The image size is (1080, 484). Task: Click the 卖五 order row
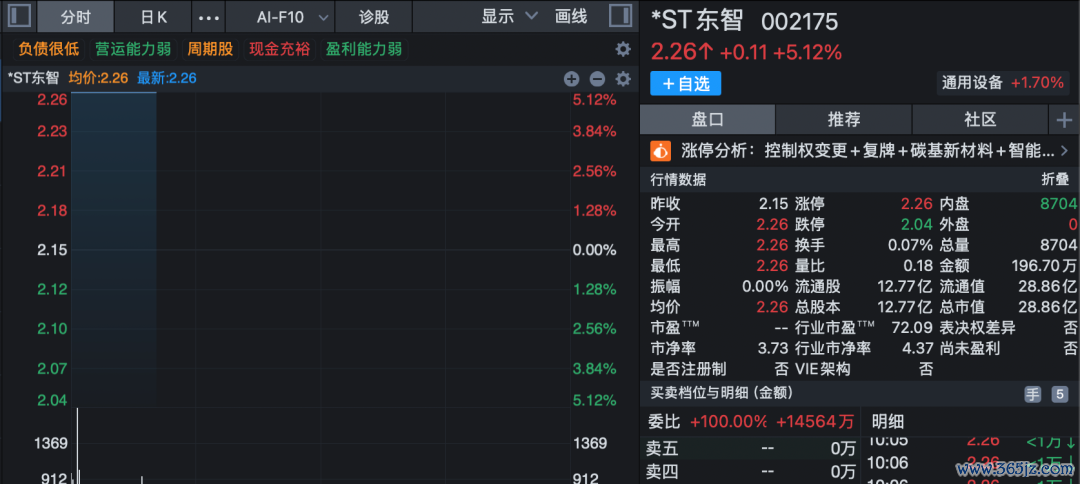point(750,450)
